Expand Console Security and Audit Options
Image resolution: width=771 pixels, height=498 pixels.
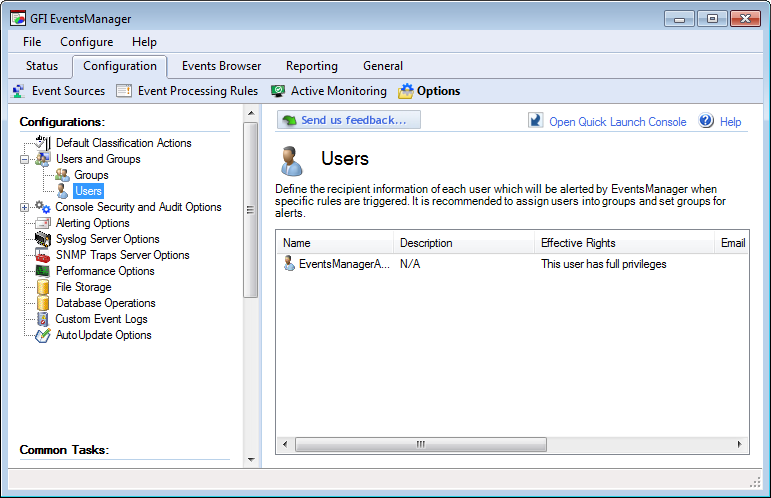[x=24, y=207]
